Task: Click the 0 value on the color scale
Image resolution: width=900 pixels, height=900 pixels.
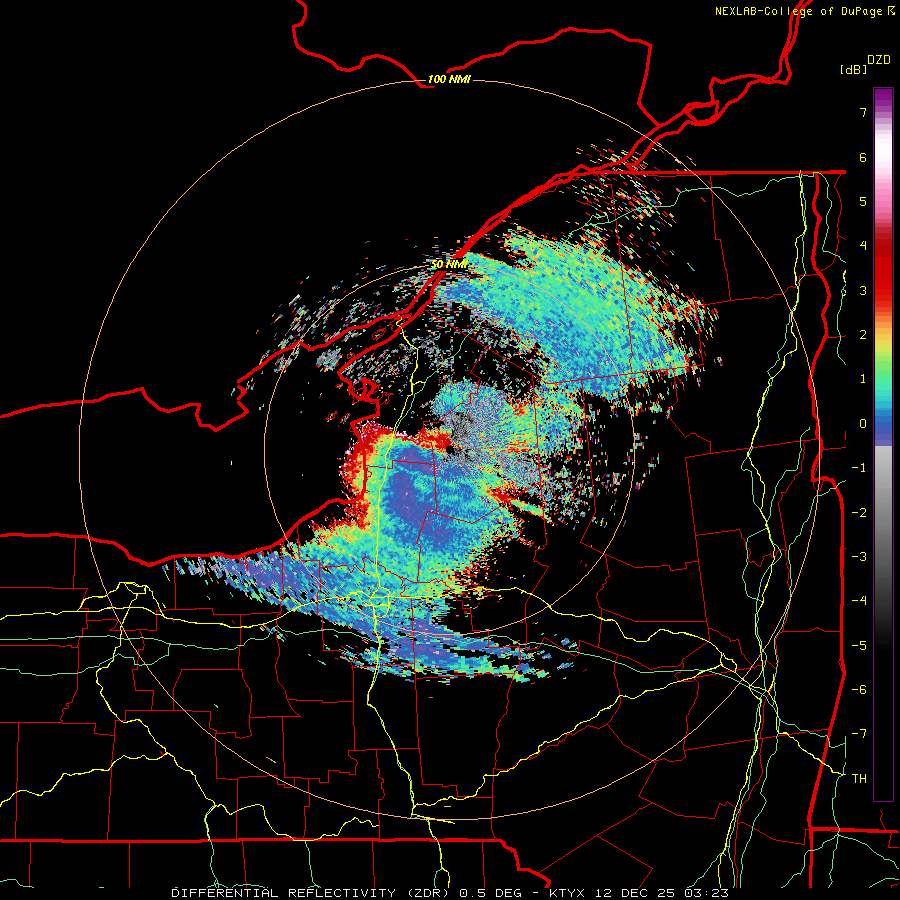Action: pos(863,424)
